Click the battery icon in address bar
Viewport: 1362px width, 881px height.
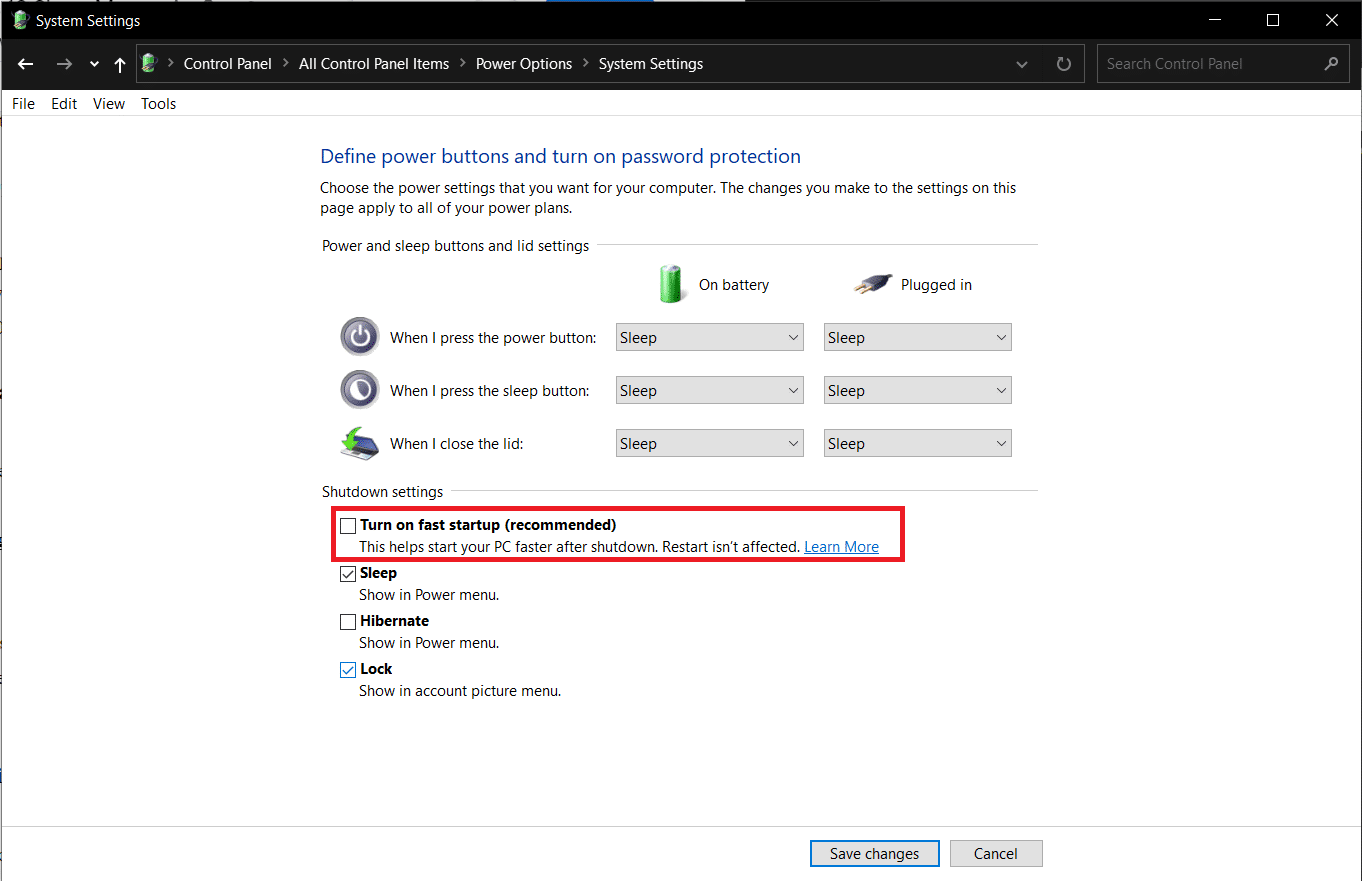tap(150, 63)
